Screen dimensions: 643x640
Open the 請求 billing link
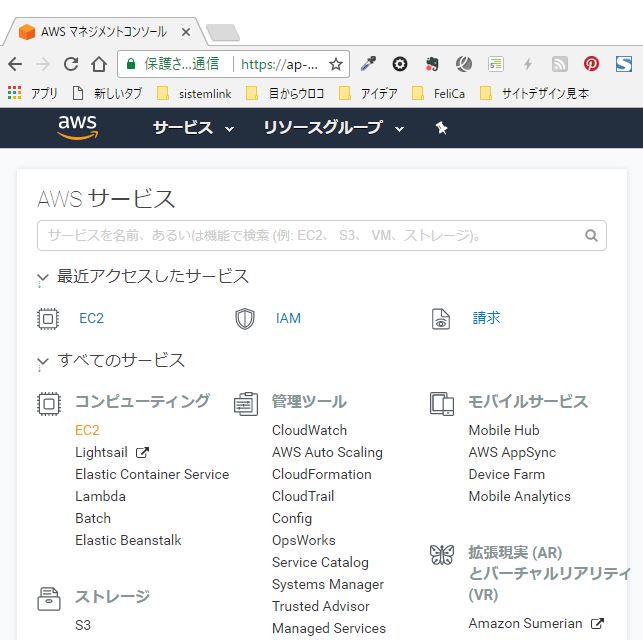tap(486, 318)
